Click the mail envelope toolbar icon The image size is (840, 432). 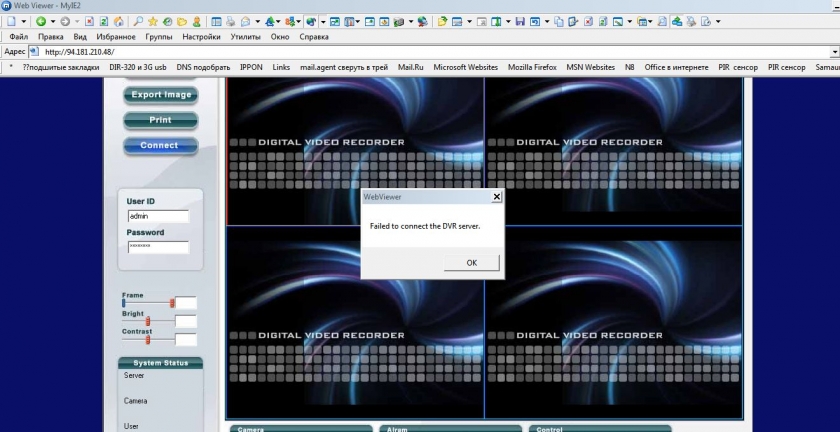tap(245, 21)
